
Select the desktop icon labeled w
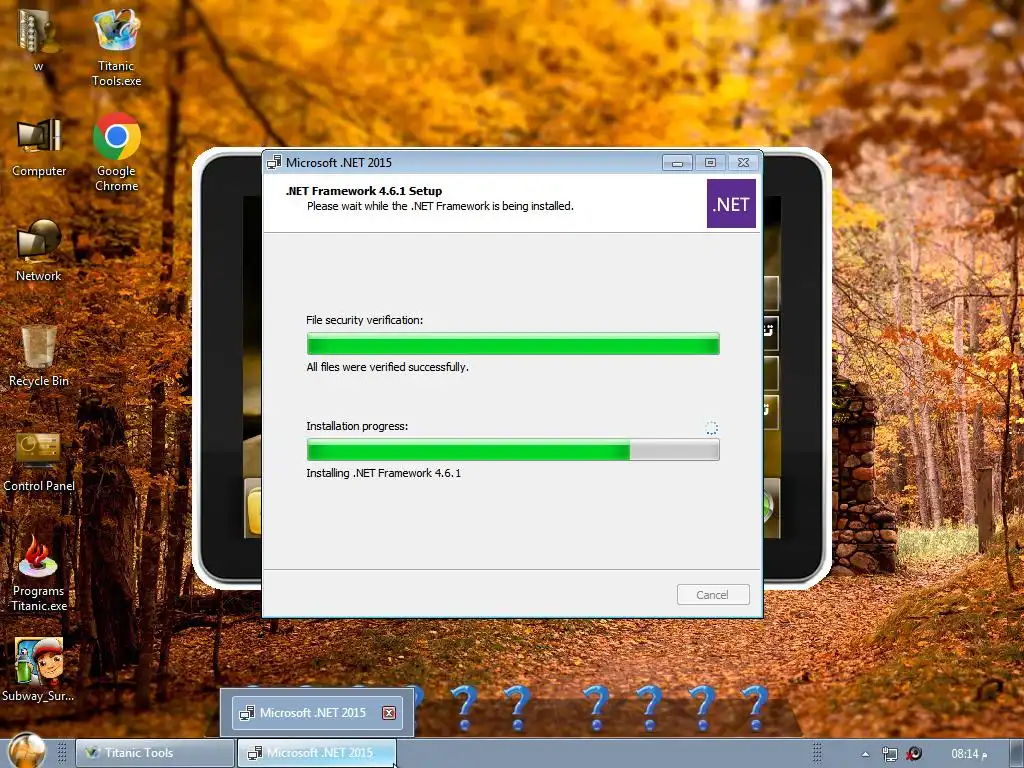click(39, 40)
